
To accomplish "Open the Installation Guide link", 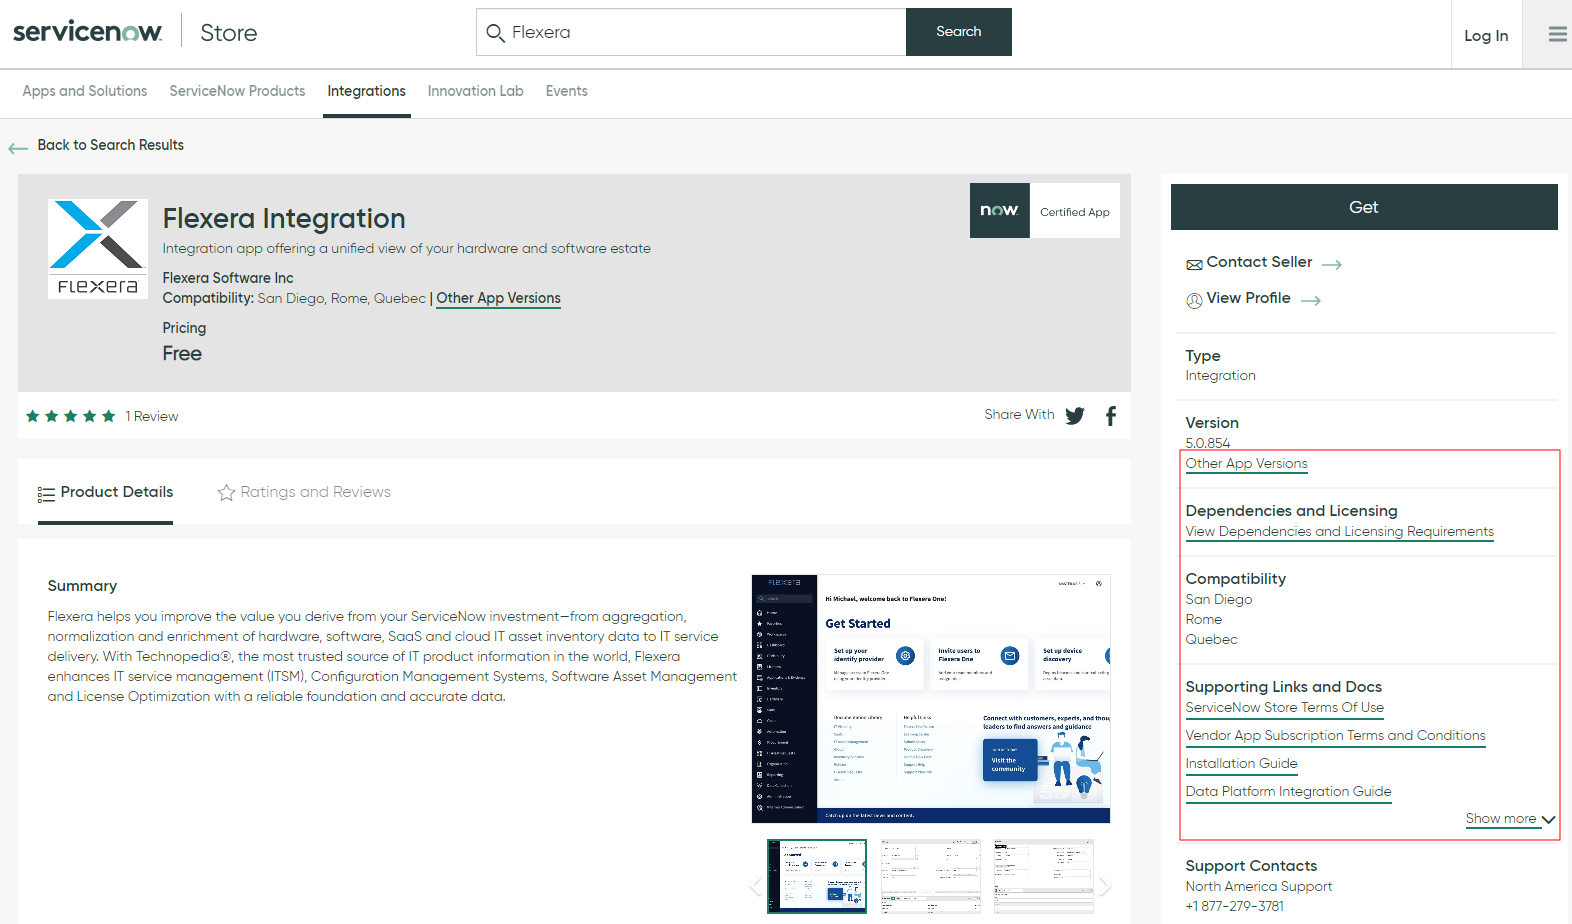I will (x=1241, y=764).
